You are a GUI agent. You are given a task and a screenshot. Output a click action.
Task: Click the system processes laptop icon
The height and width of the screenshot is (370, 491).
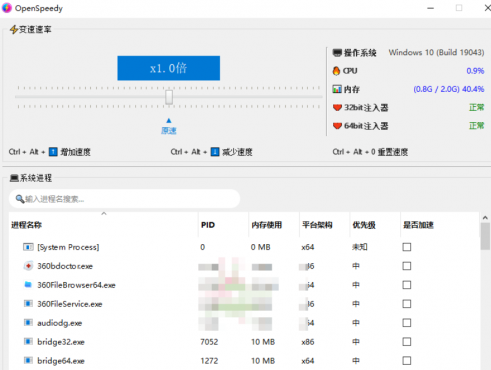click(x=14, y=178)
